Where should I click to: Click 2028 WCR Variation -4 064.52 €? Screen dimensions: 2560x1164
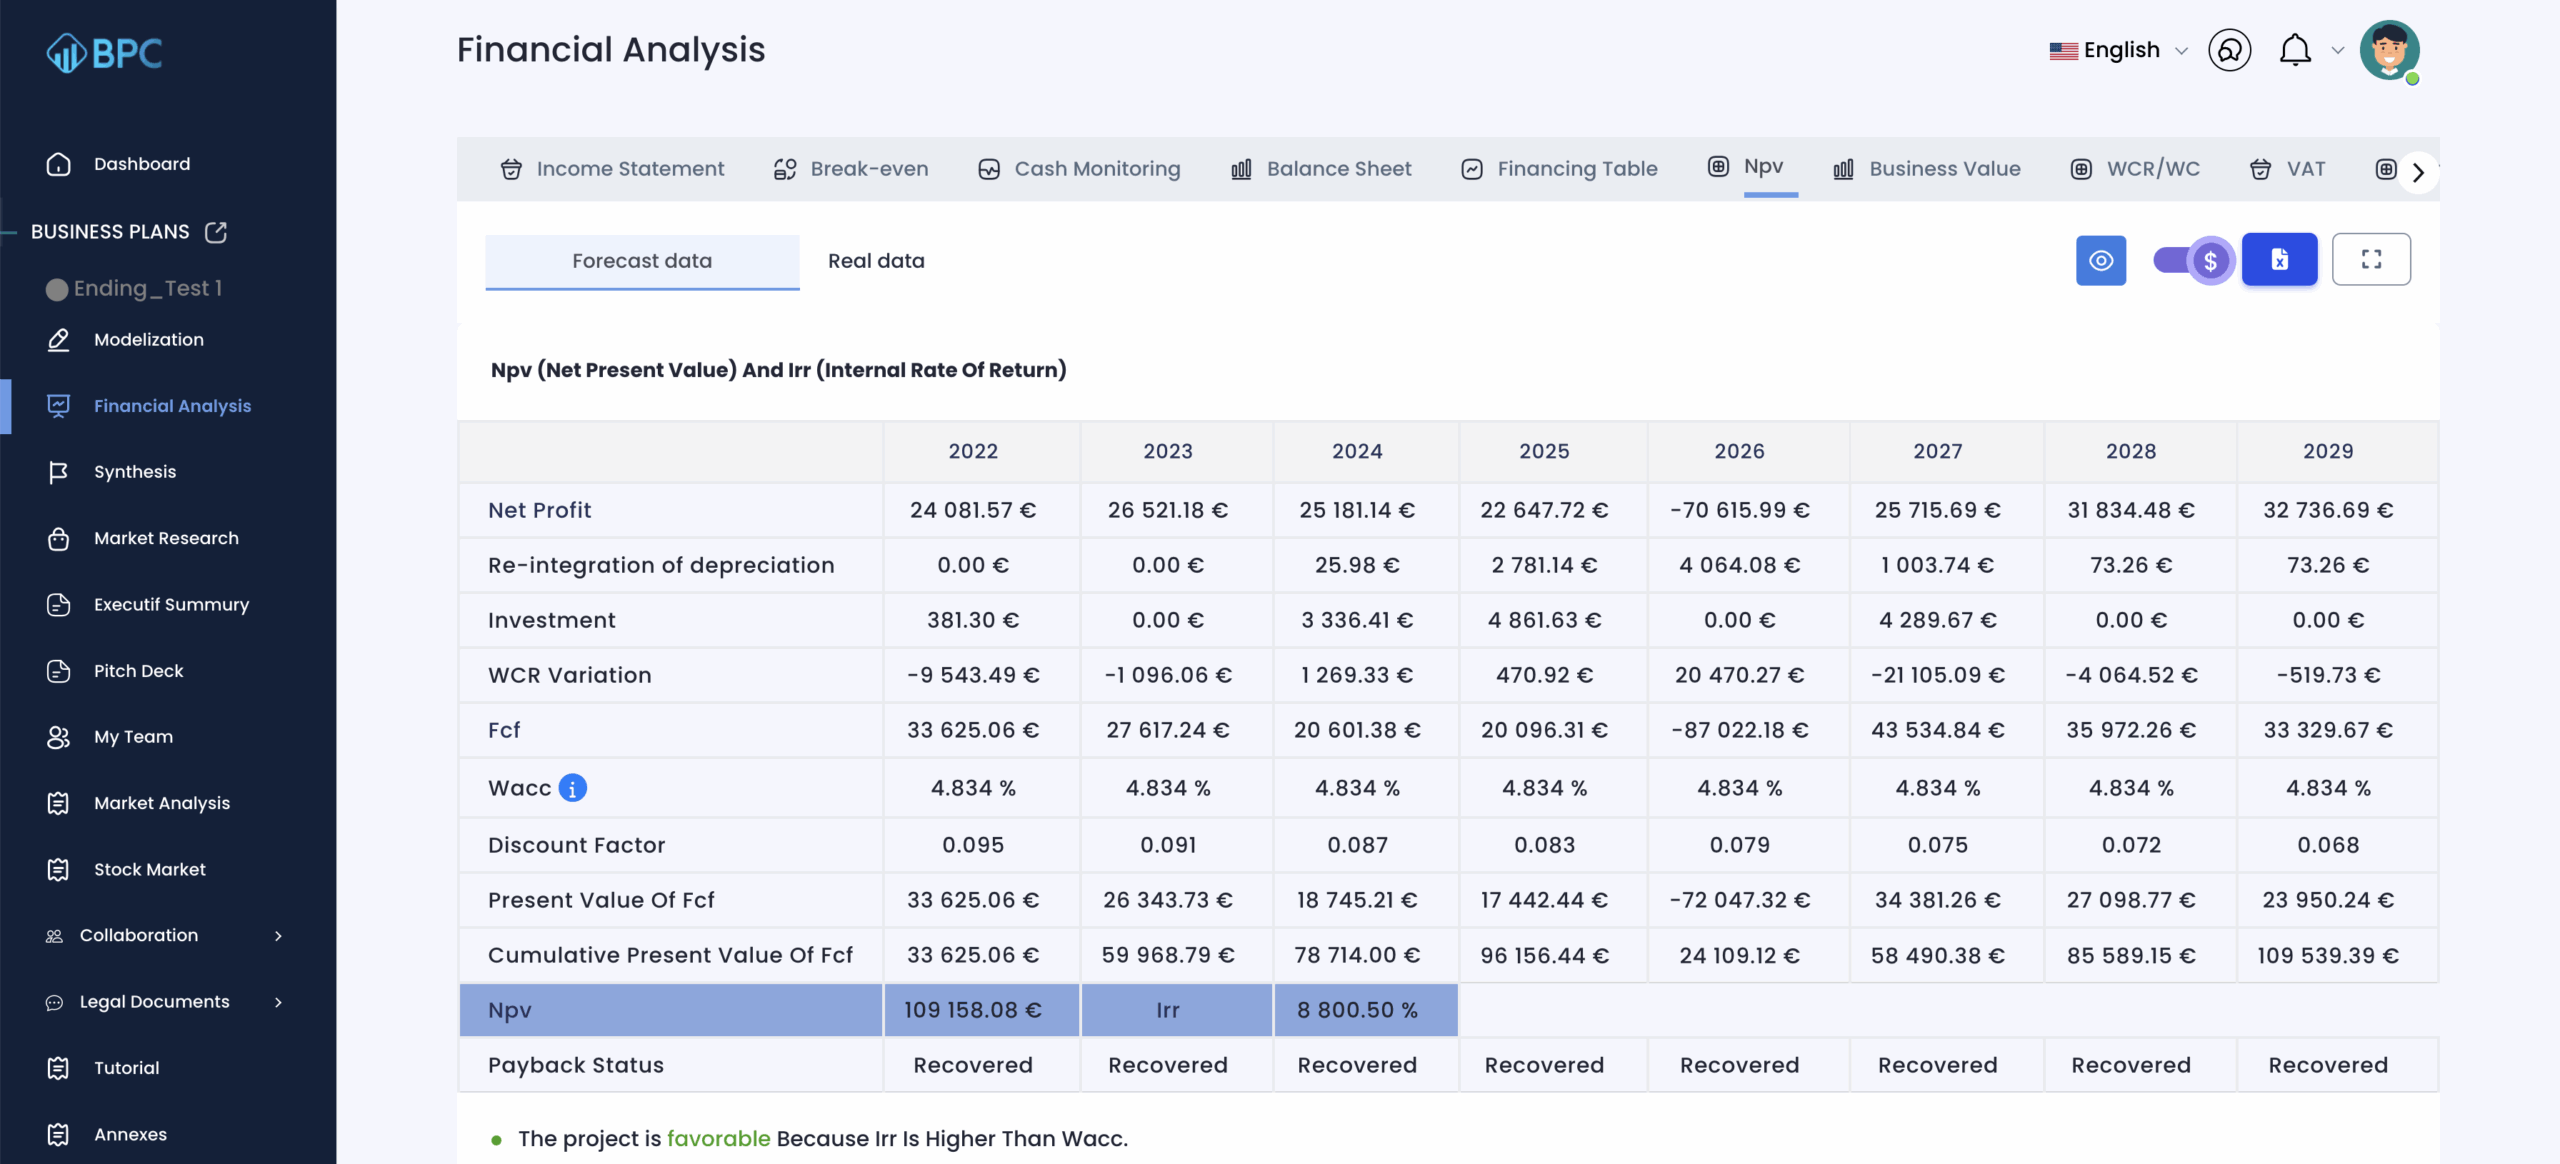click(2131, 675)
